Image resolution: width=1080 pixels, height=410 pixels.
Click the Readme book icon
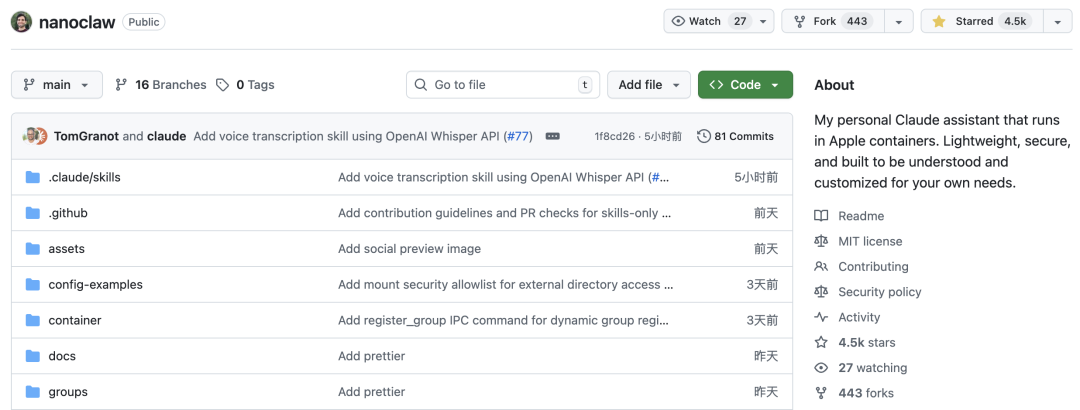click(821, 216)
